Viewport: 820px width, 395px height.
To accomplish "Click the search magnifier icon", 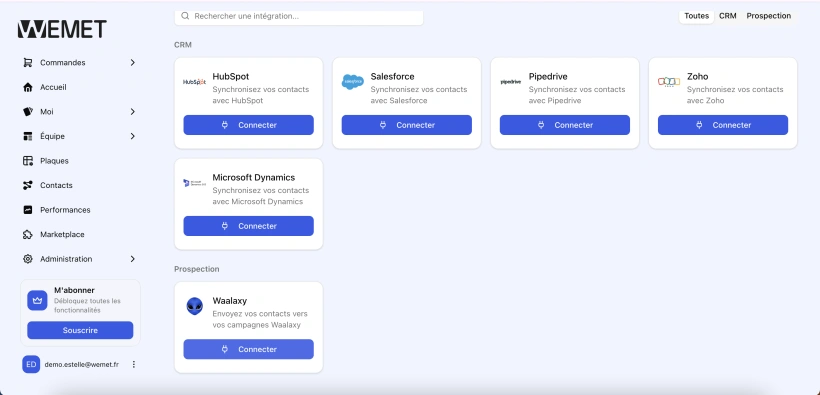I will [185, 16].
